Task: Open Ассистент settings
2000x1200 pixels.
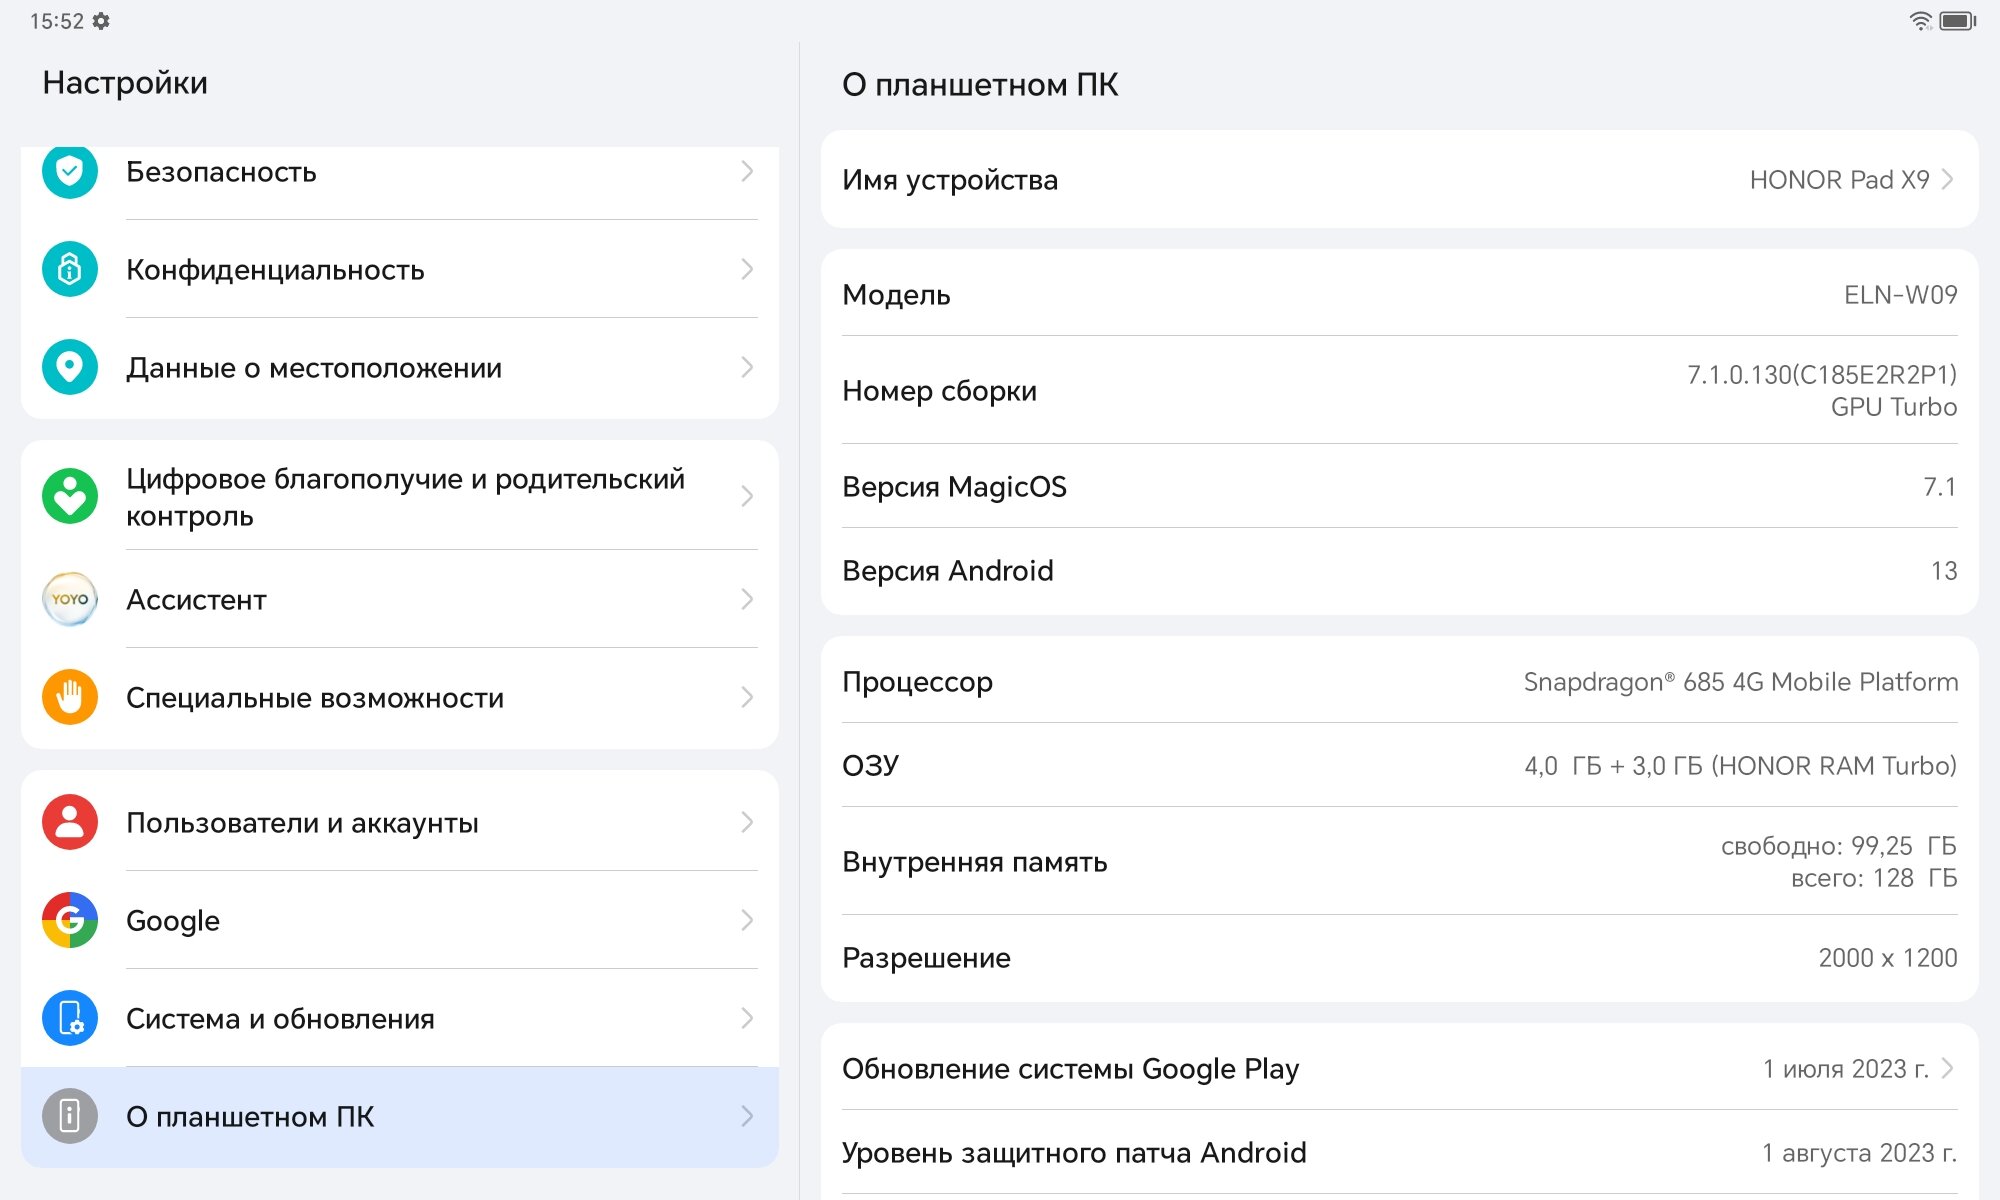Action: pos(400,599)
